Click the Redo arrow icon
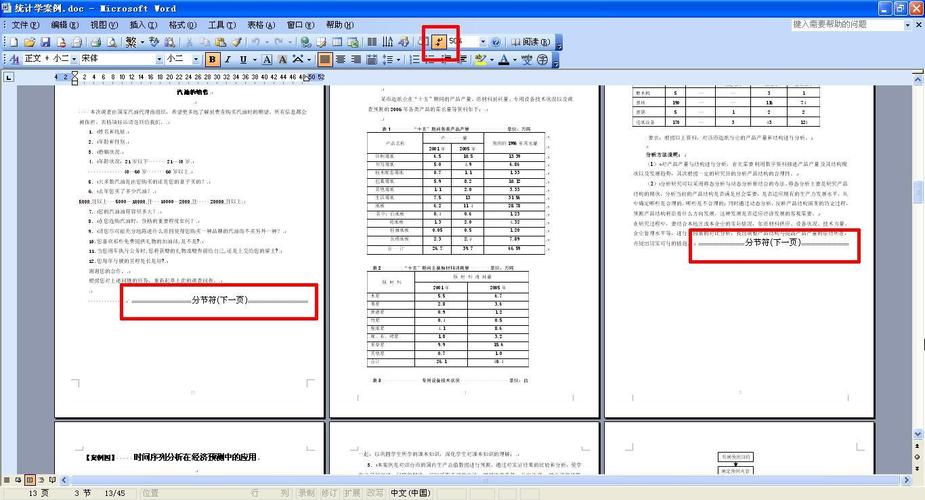This screenshot has height=500, width=925. click(x=278, y=42)
